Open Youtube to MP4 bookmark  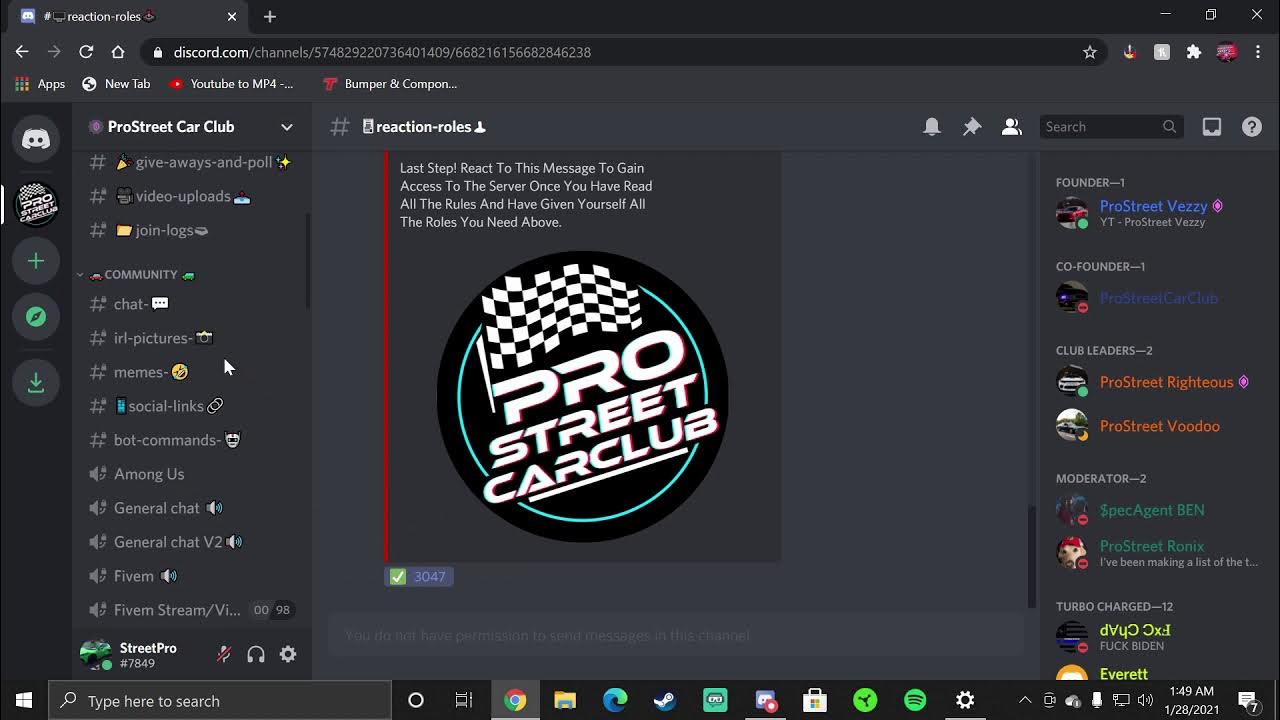pos(232,84)
